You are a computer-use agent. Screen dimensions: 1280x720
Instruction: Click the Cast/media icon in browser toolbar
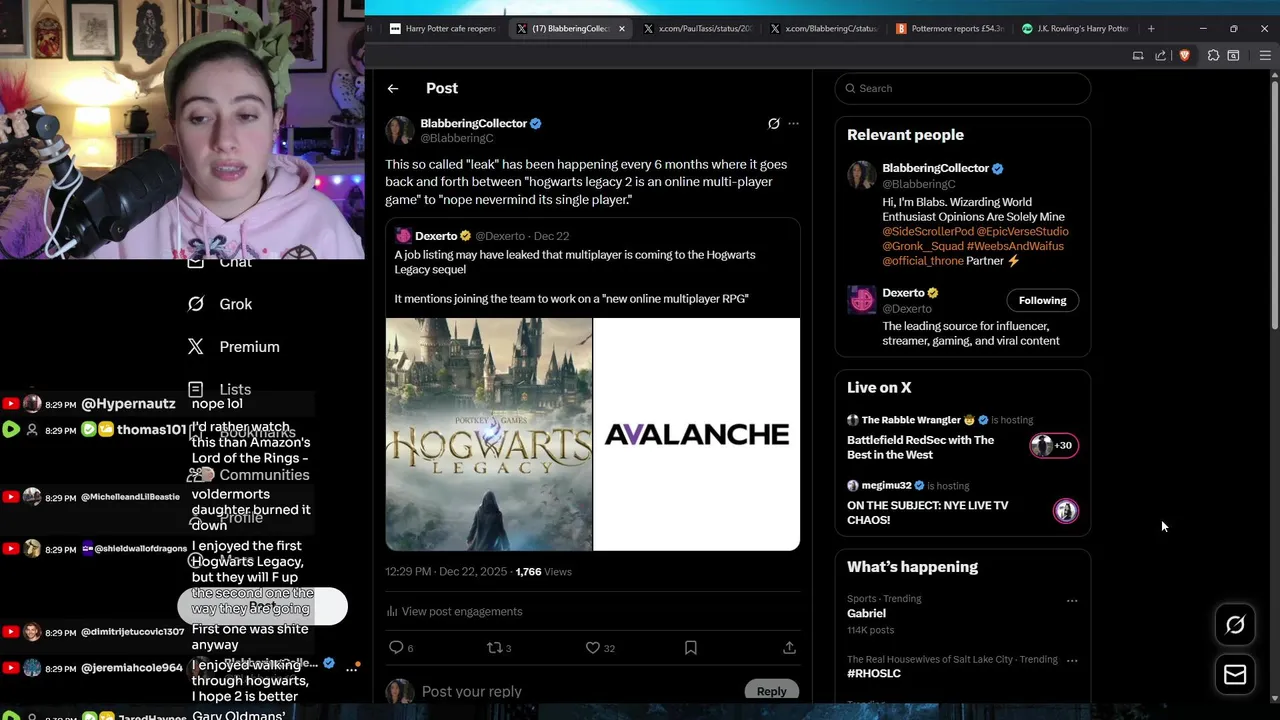click(x=1138, y=56)
